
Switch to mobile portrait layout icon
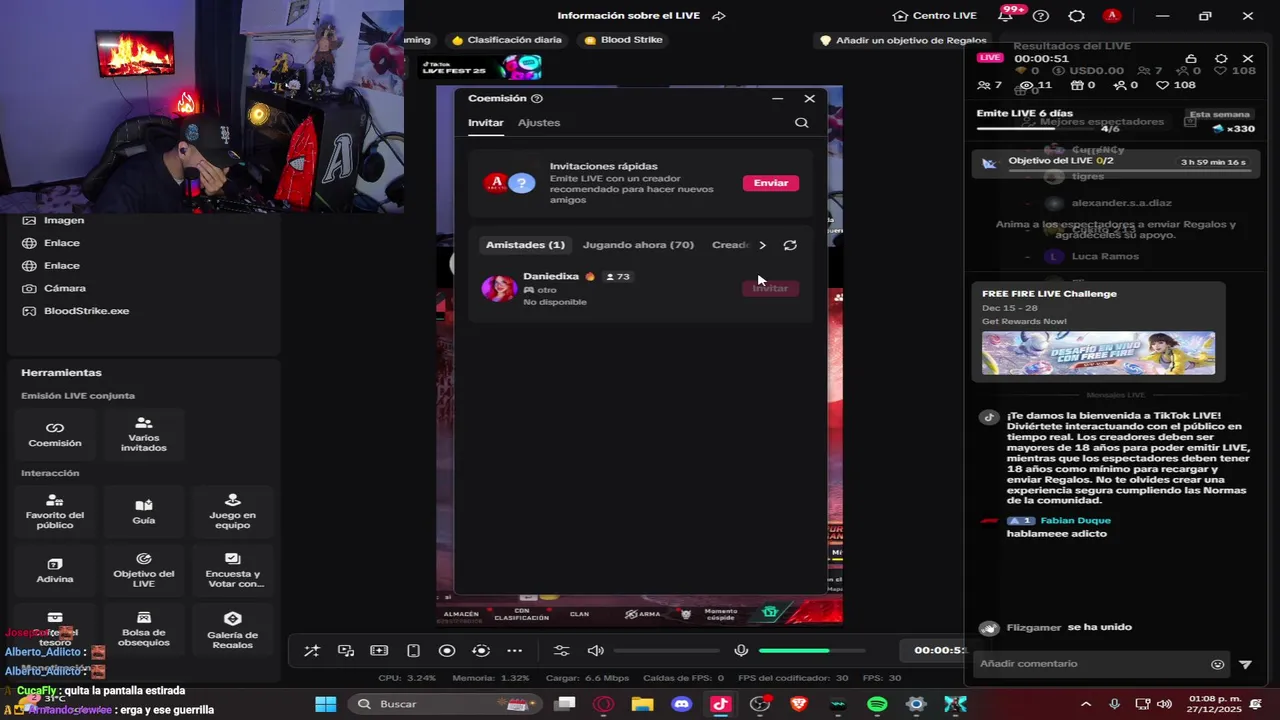tap(413, 651)
